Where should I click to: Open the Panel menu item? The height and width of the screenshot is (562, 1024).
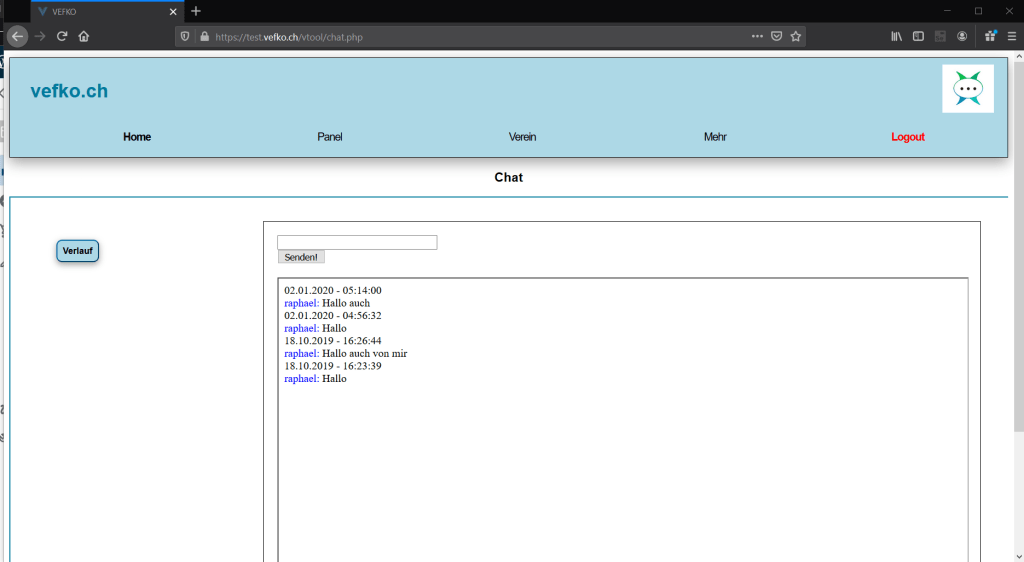coord(329,137)
